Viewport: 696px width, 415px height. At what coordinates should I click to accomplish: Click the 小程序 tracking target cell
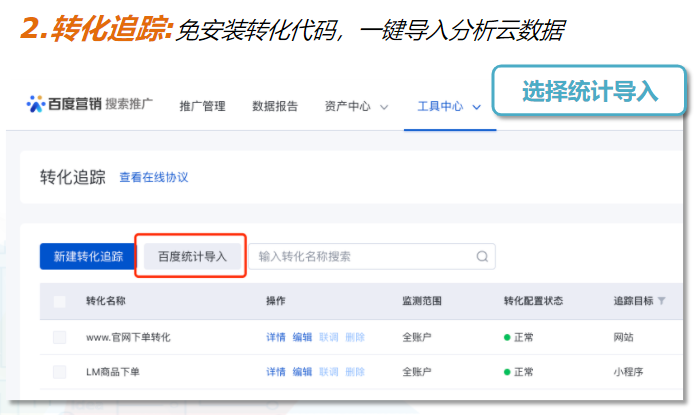(629, 372)
